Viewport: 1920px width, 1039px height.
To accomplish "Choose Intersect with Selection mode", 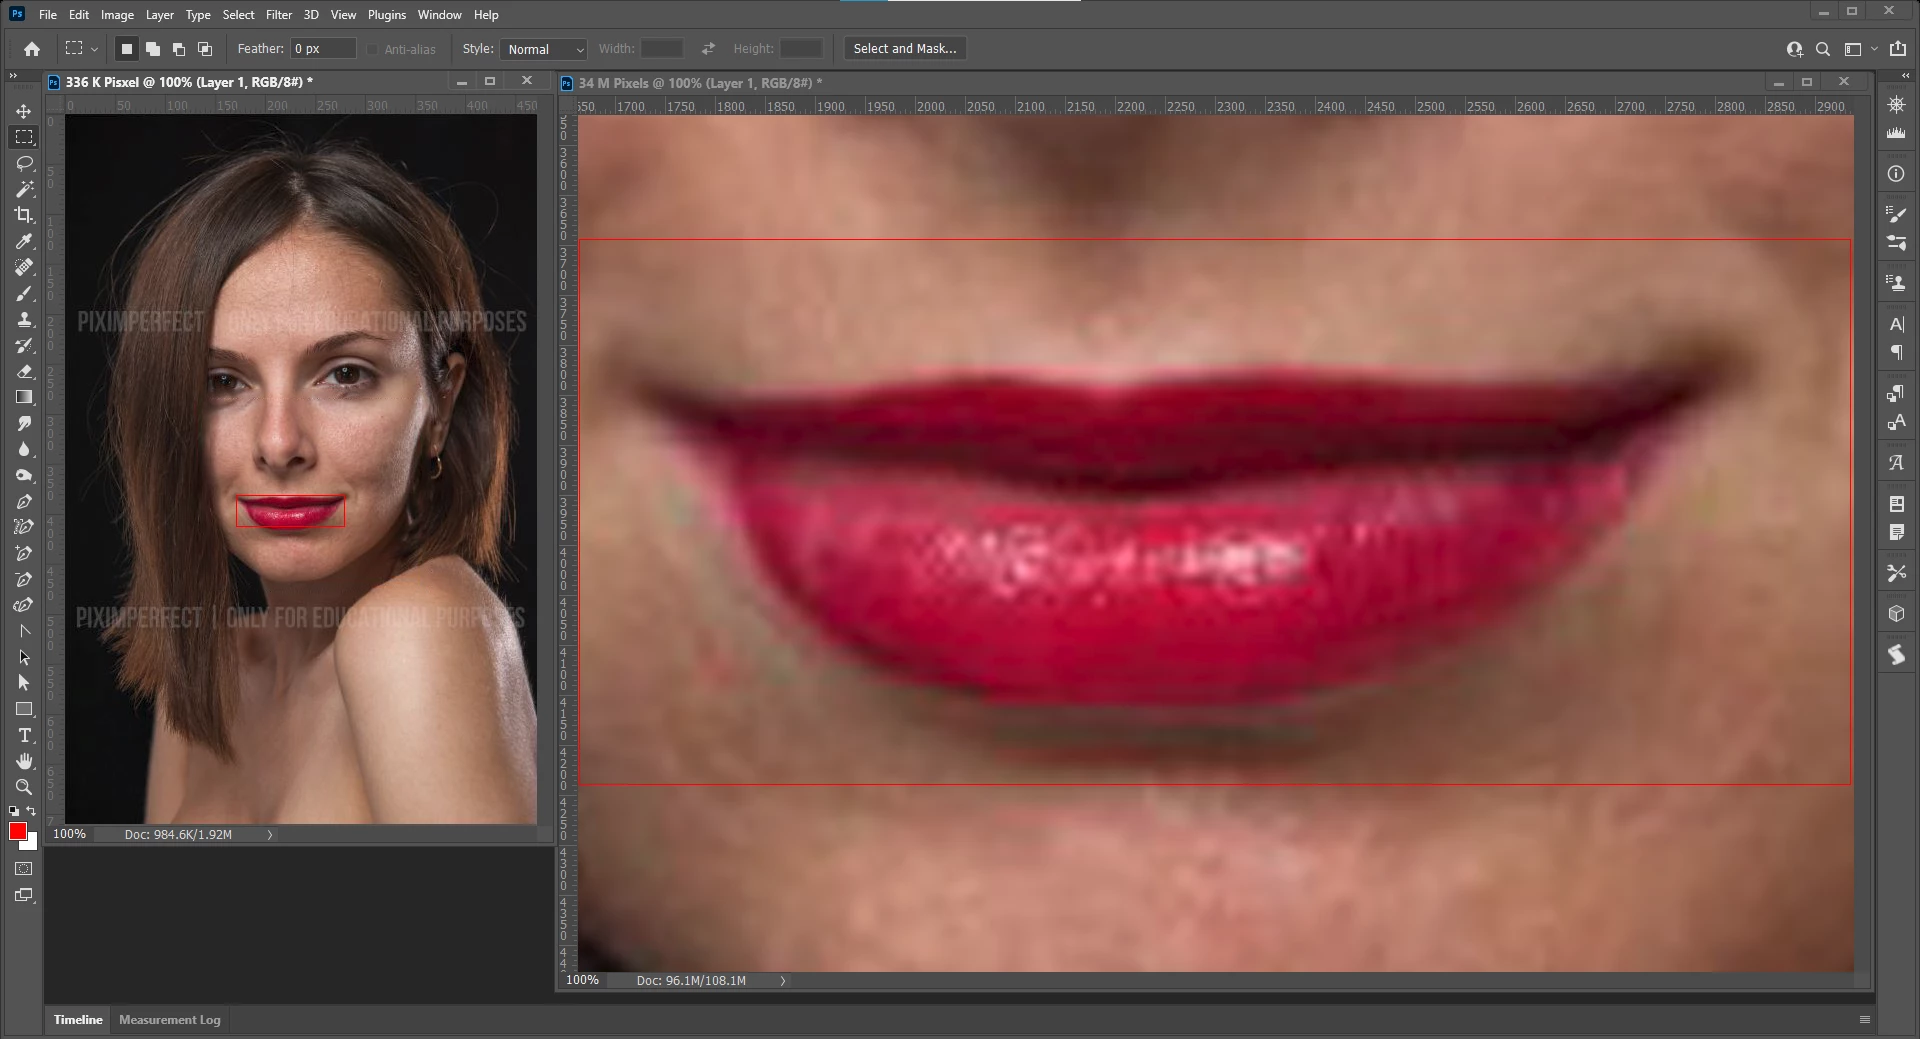I will [205, 49].
